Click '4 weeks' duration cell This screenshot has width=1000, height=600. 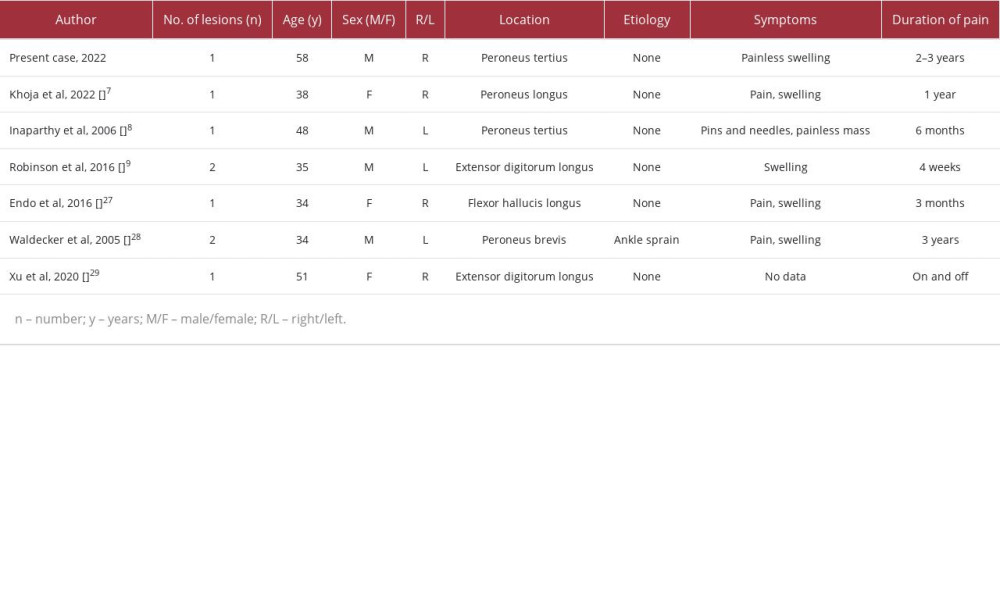pos(940,167)
